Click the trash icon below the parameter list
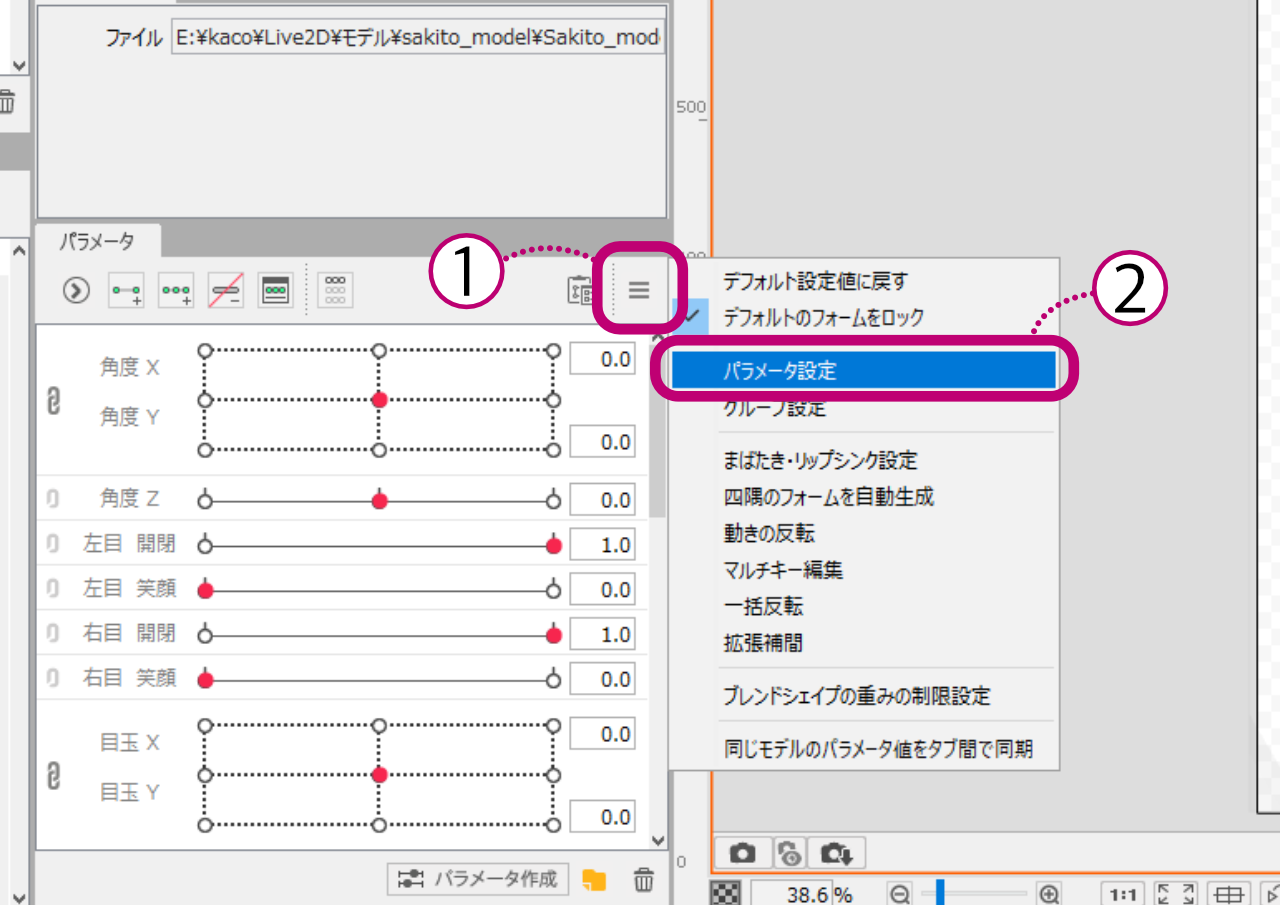Image resolution: width=1280 pixels, height=905 pixels. tap(644, 880)
